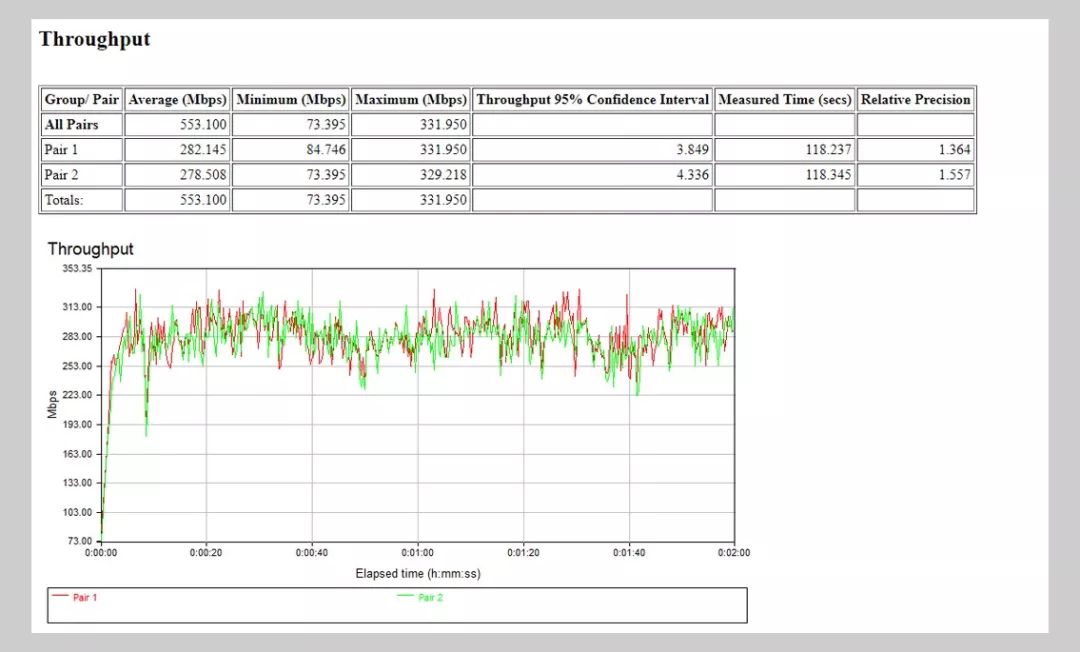Screen dimensions: 1080x652
Task: Select the Pair 2 row label in table
Action: 60,175
